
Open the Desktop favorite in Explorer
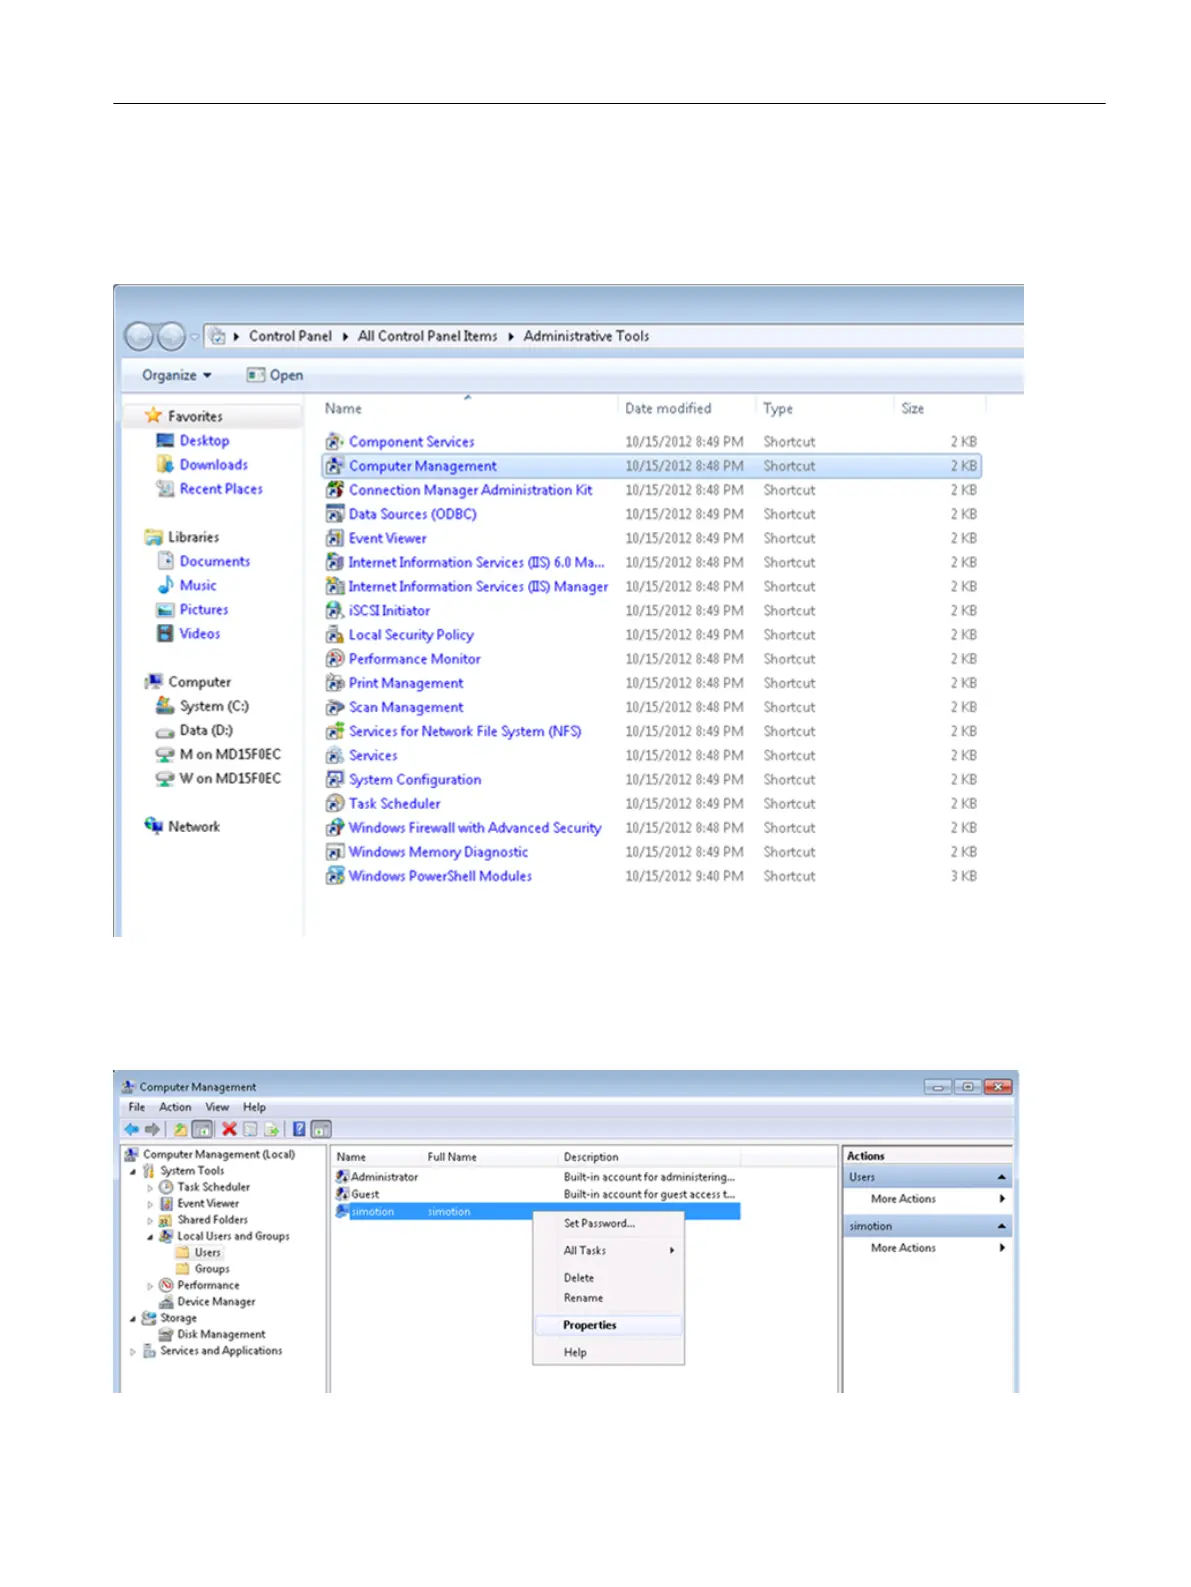tap(204, 440)
